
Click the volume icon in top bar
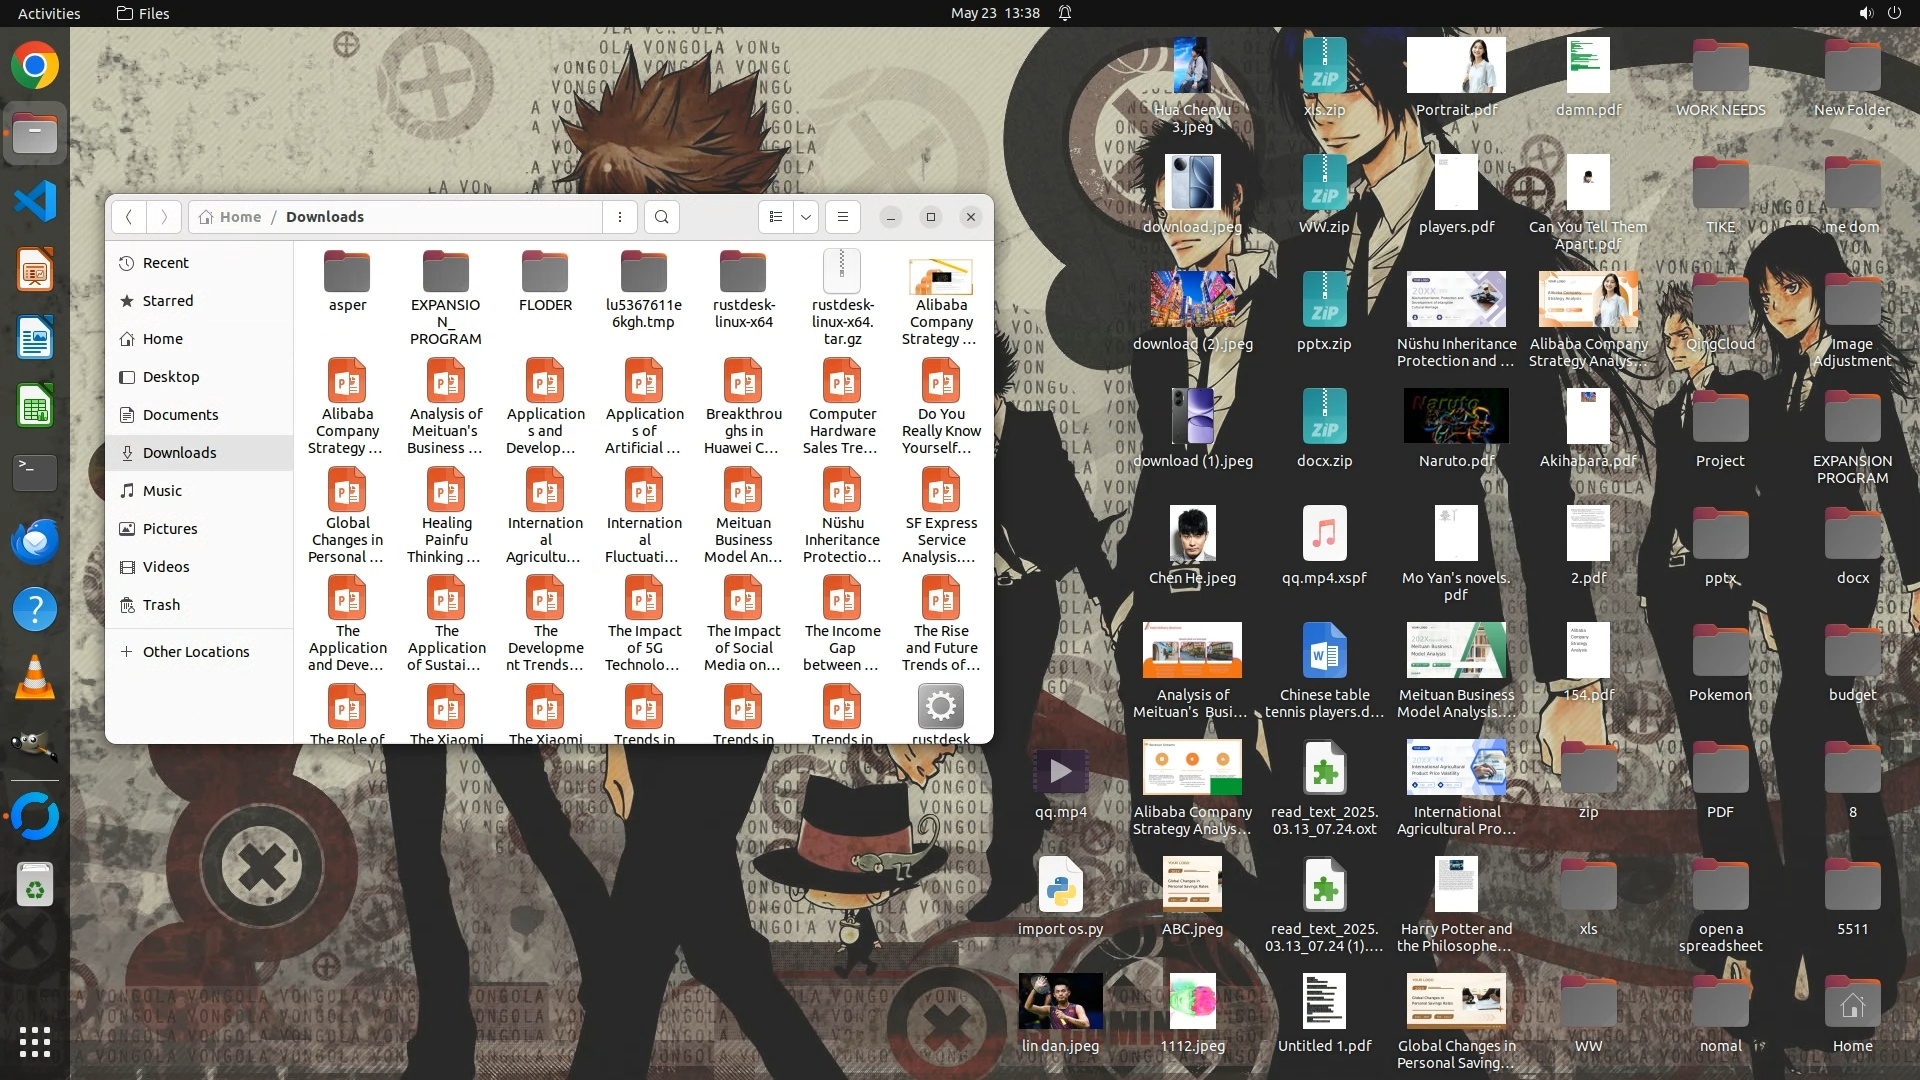tap(1866, 13)
